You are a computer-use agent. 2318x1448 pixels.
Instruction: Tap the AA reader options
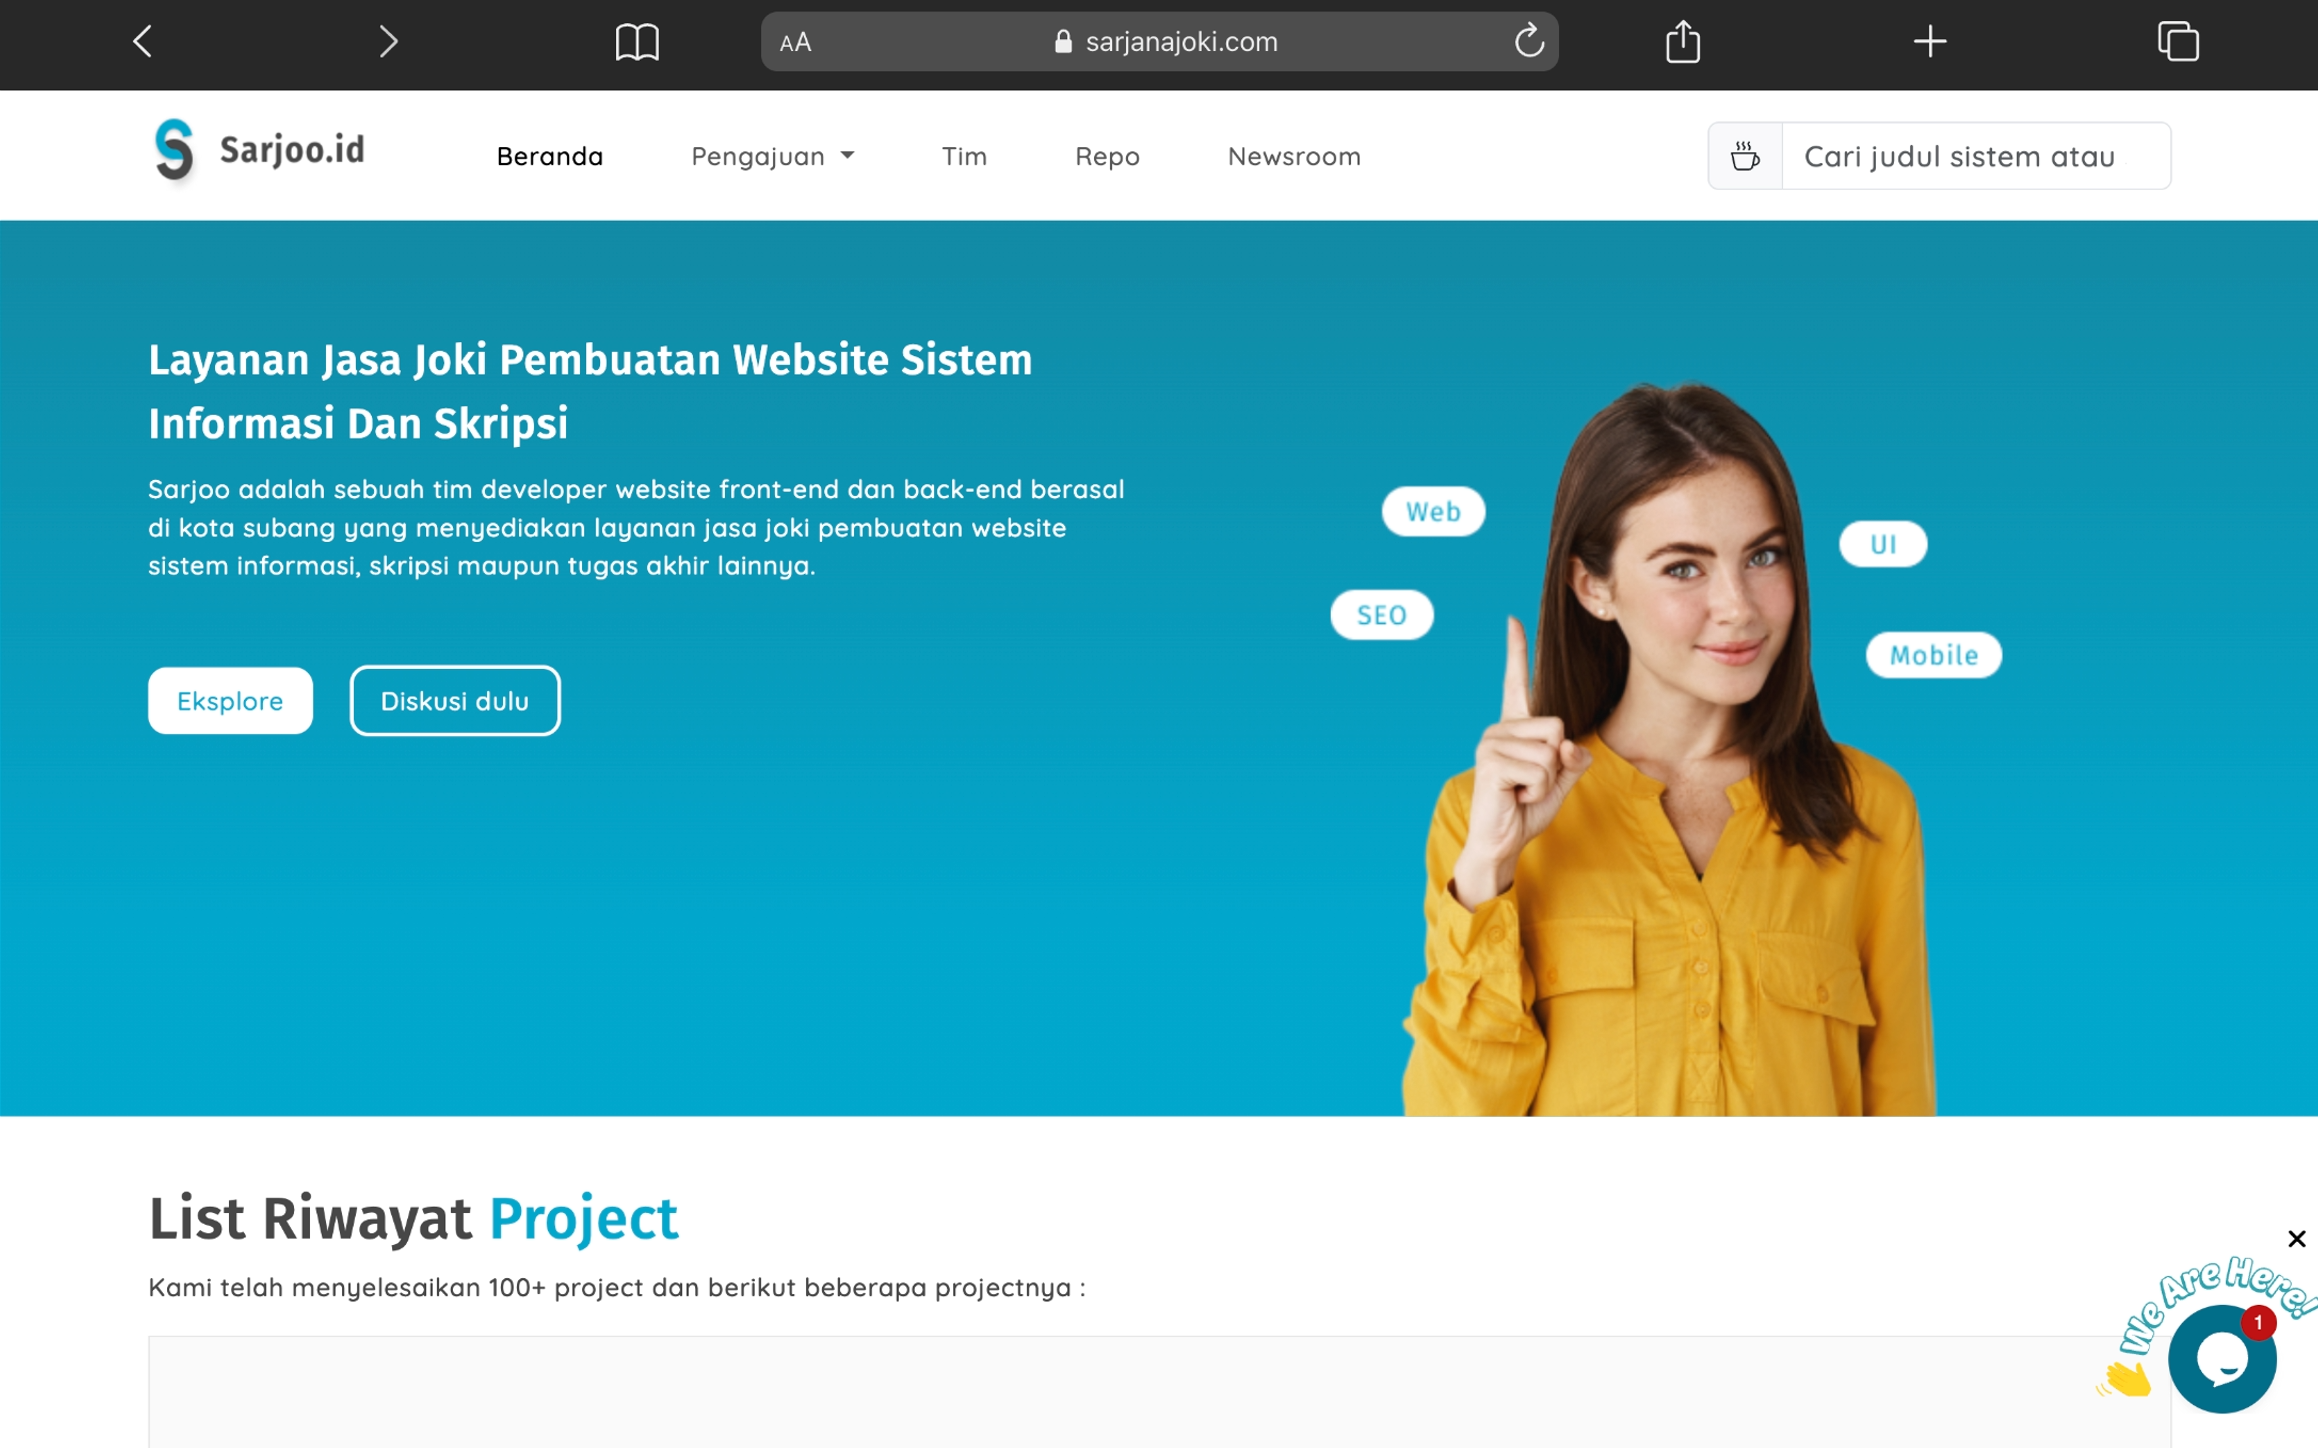[x=796, y=42]
